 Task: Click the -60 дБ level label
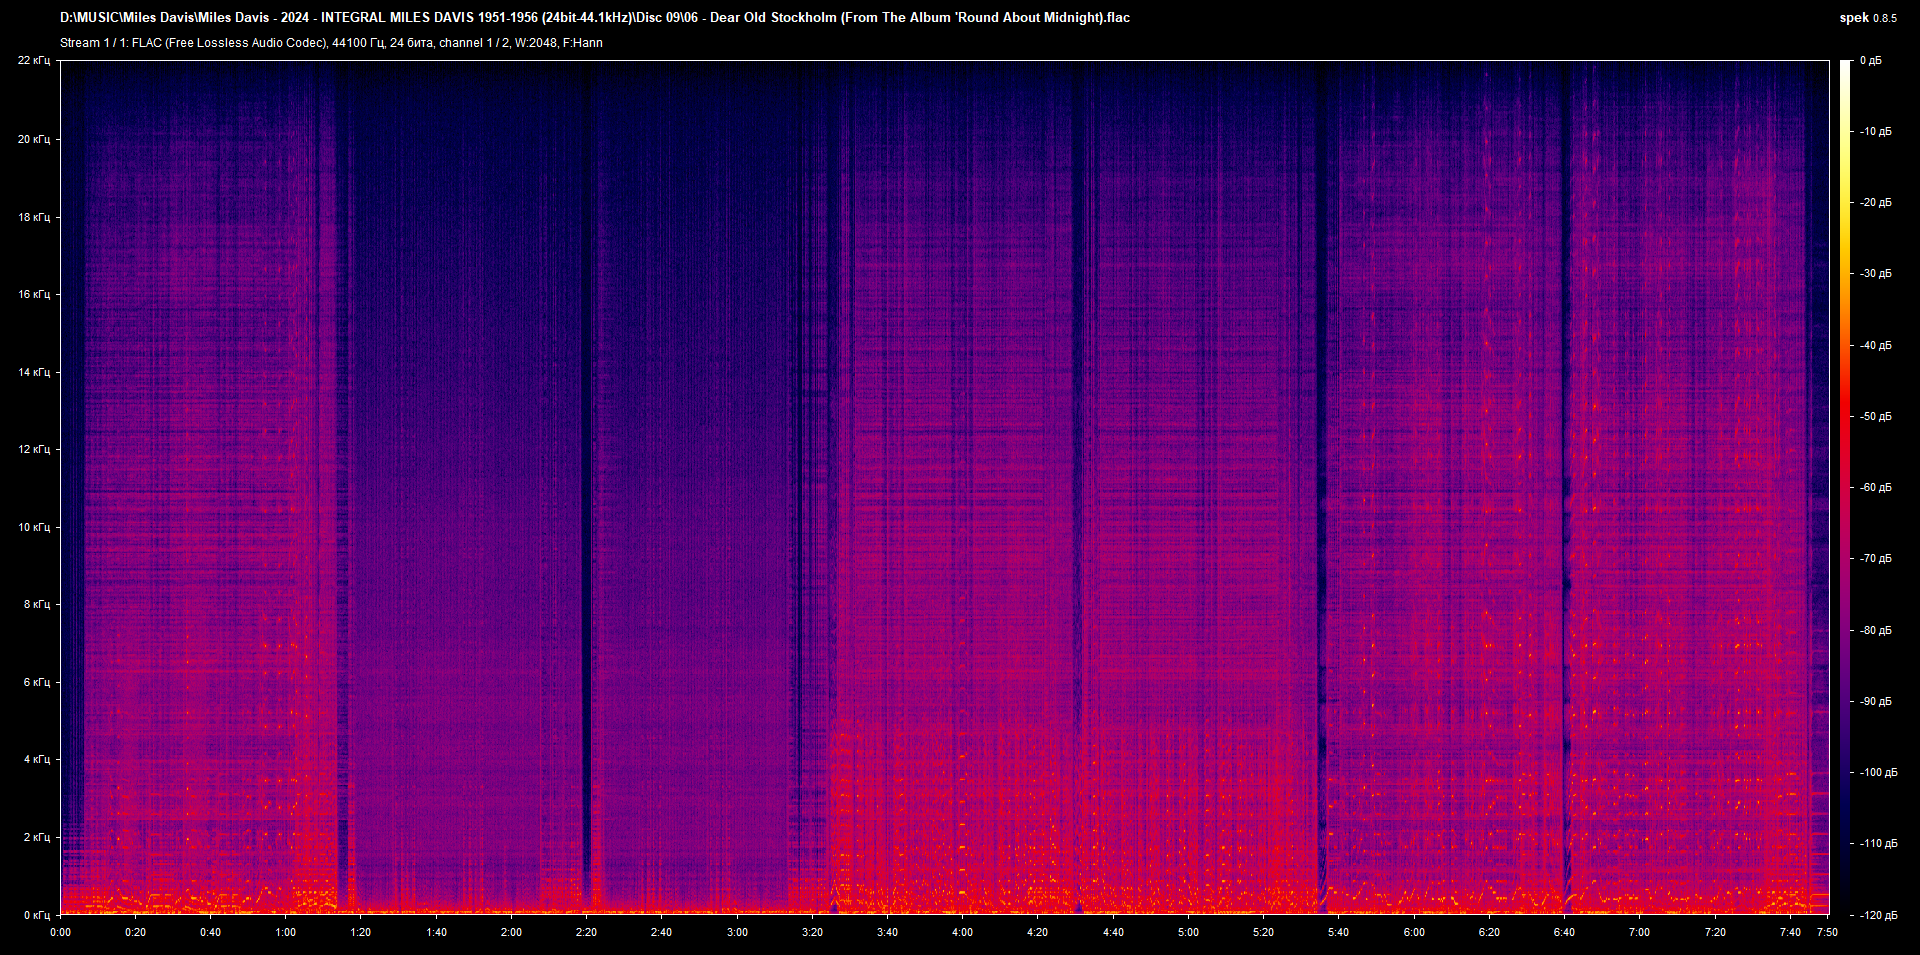(1876, 488)
